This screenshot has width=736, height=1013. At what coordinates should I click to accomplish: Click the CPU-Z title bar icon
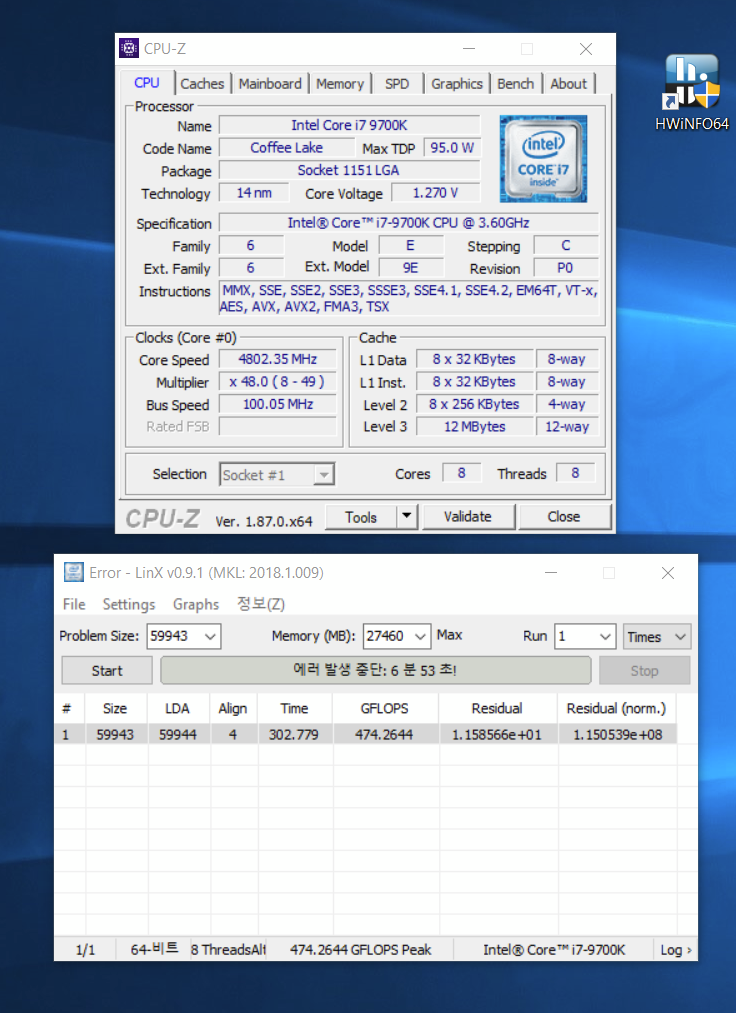[129, 48]
